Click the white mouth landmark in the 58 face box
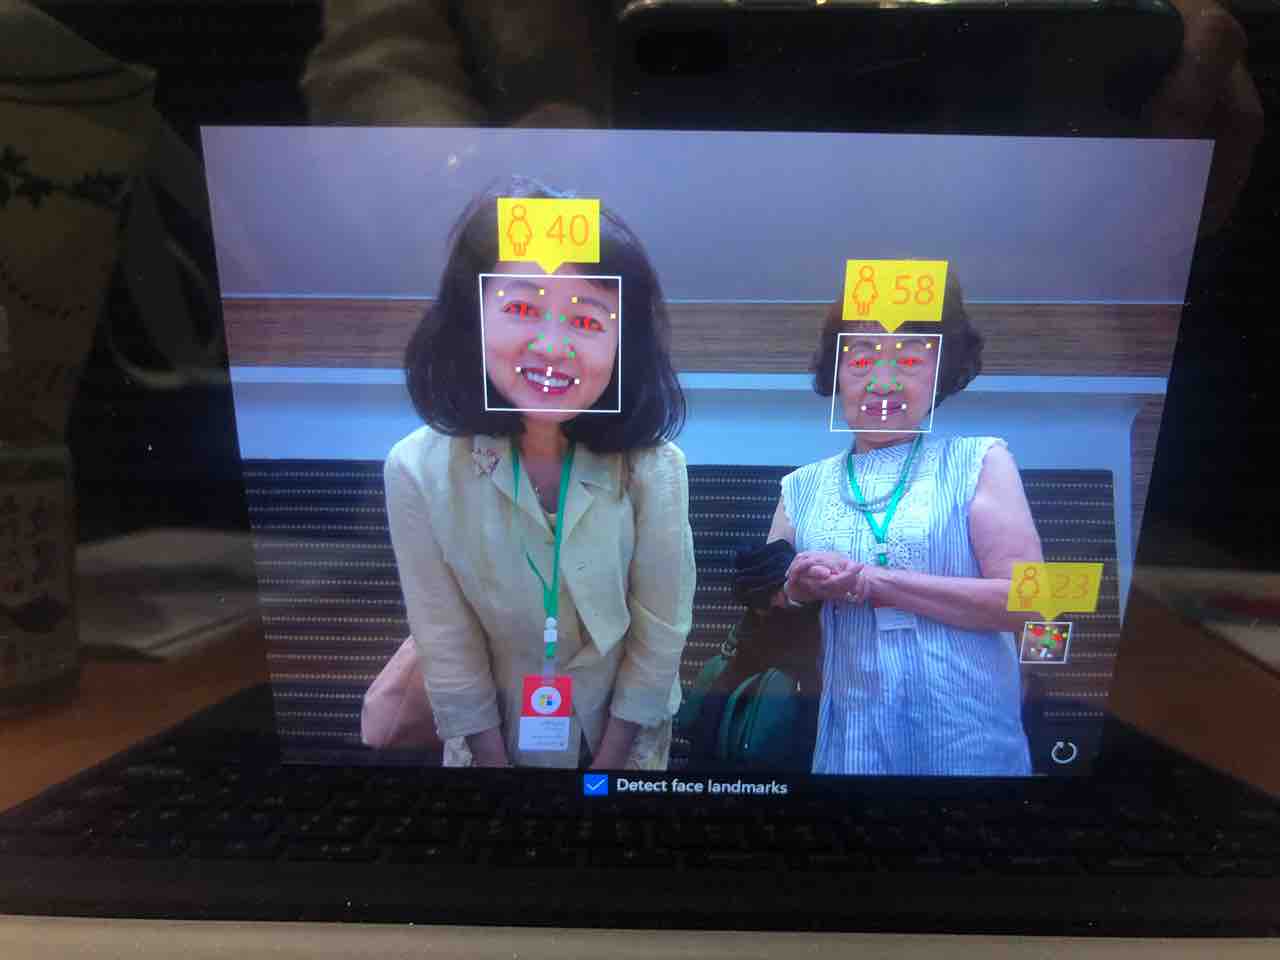The image size is (1280, 960). pyautogui.click(x=884, y=408)
